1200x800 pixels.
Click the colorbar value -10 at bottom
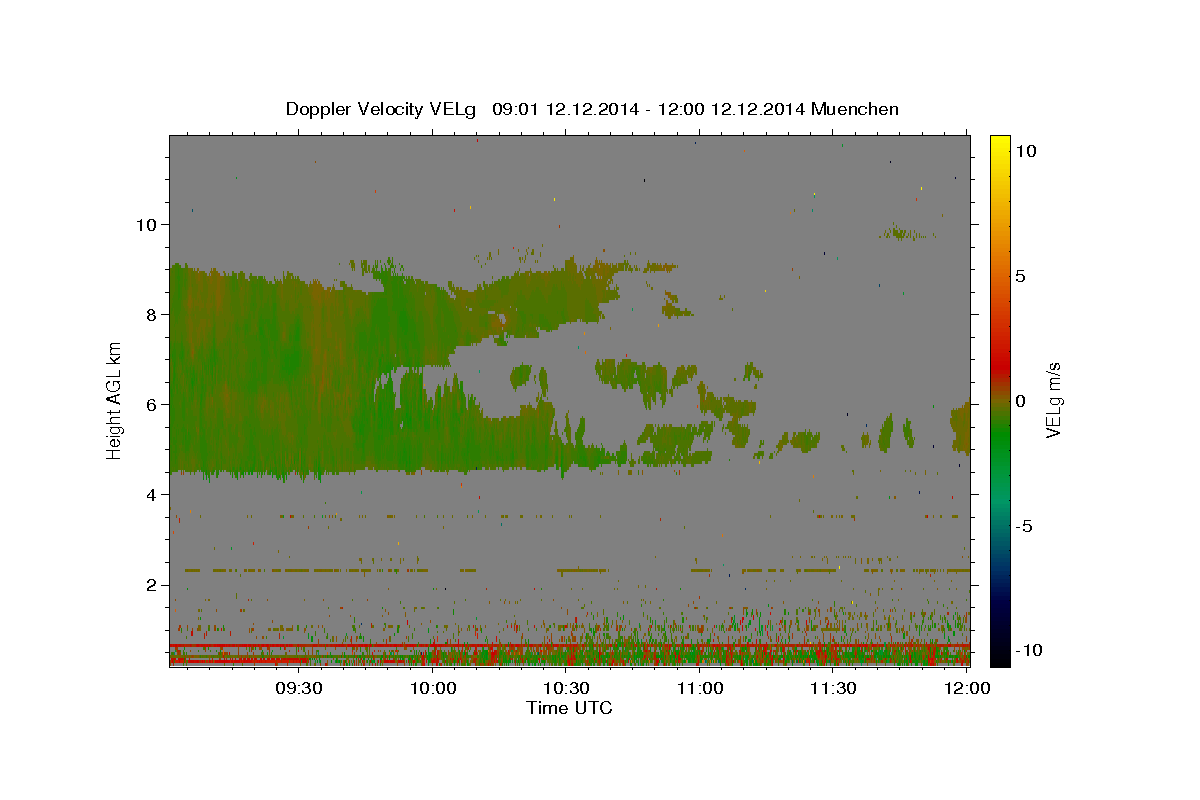1028,650
